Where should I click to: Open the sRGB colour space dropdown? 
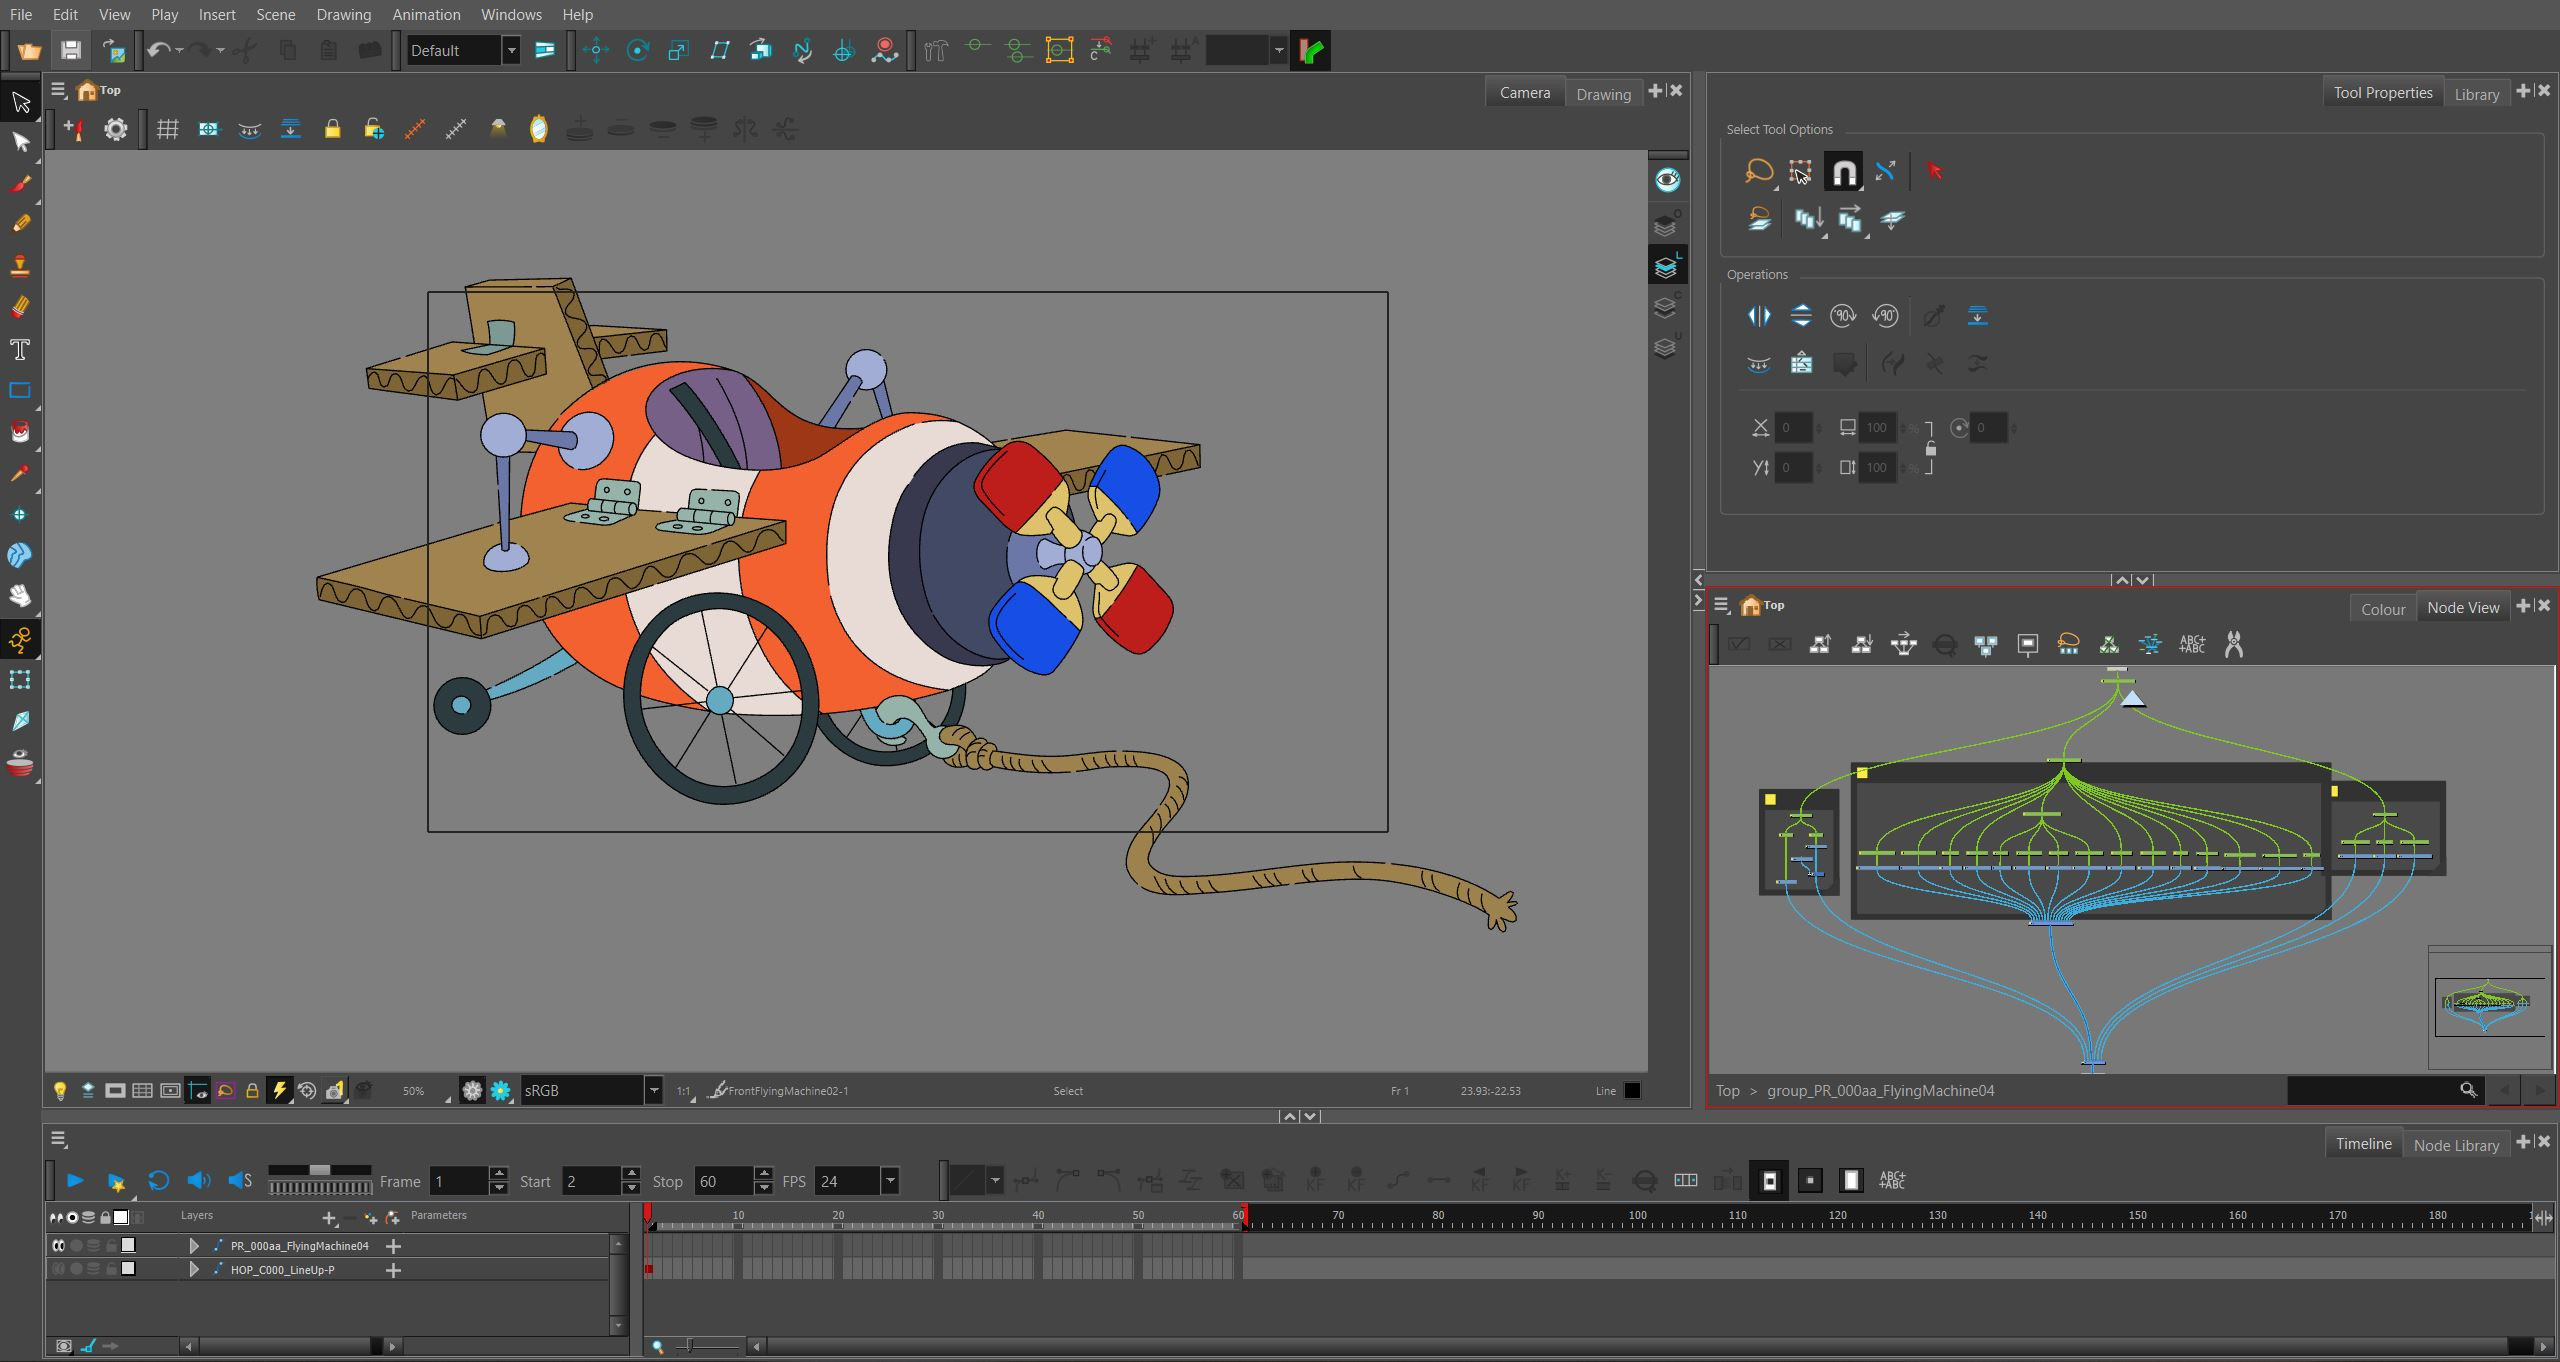tap(654, 1091)
